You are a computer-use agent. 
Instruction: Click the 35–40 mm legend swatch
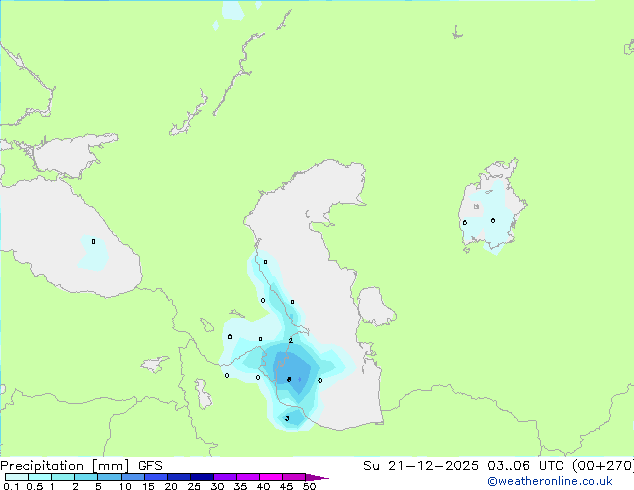pyautogui.click(x=247, y=477)
